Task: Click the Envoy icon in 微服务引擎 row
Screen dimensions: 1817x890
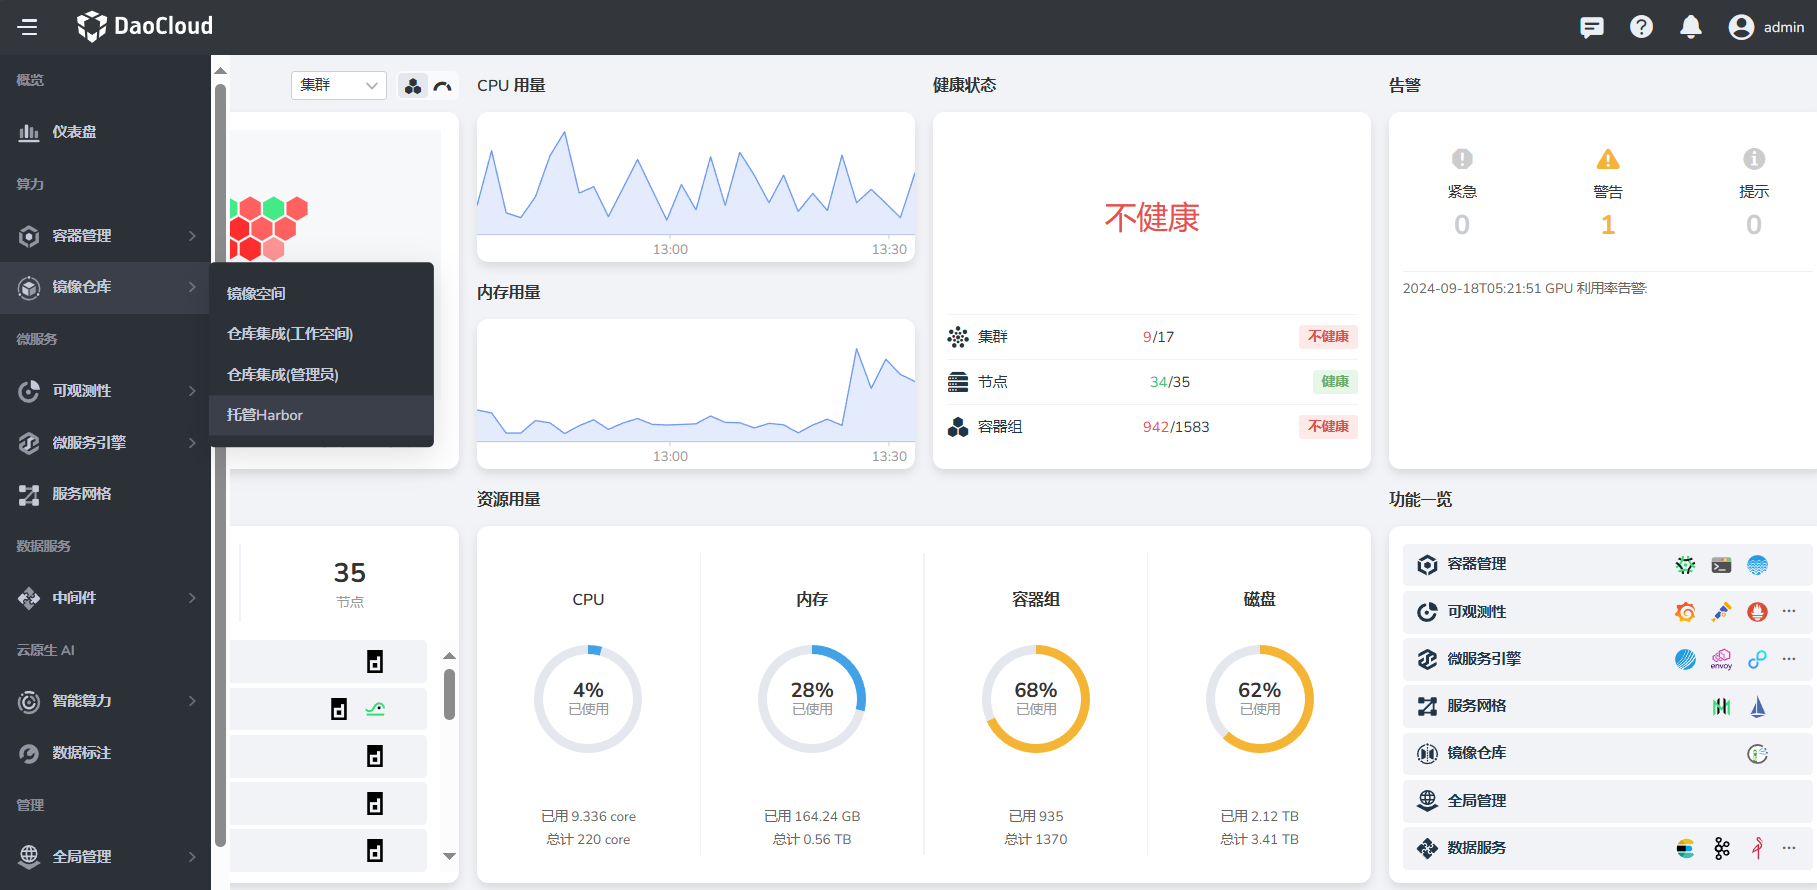Action: click(1721, 659)
